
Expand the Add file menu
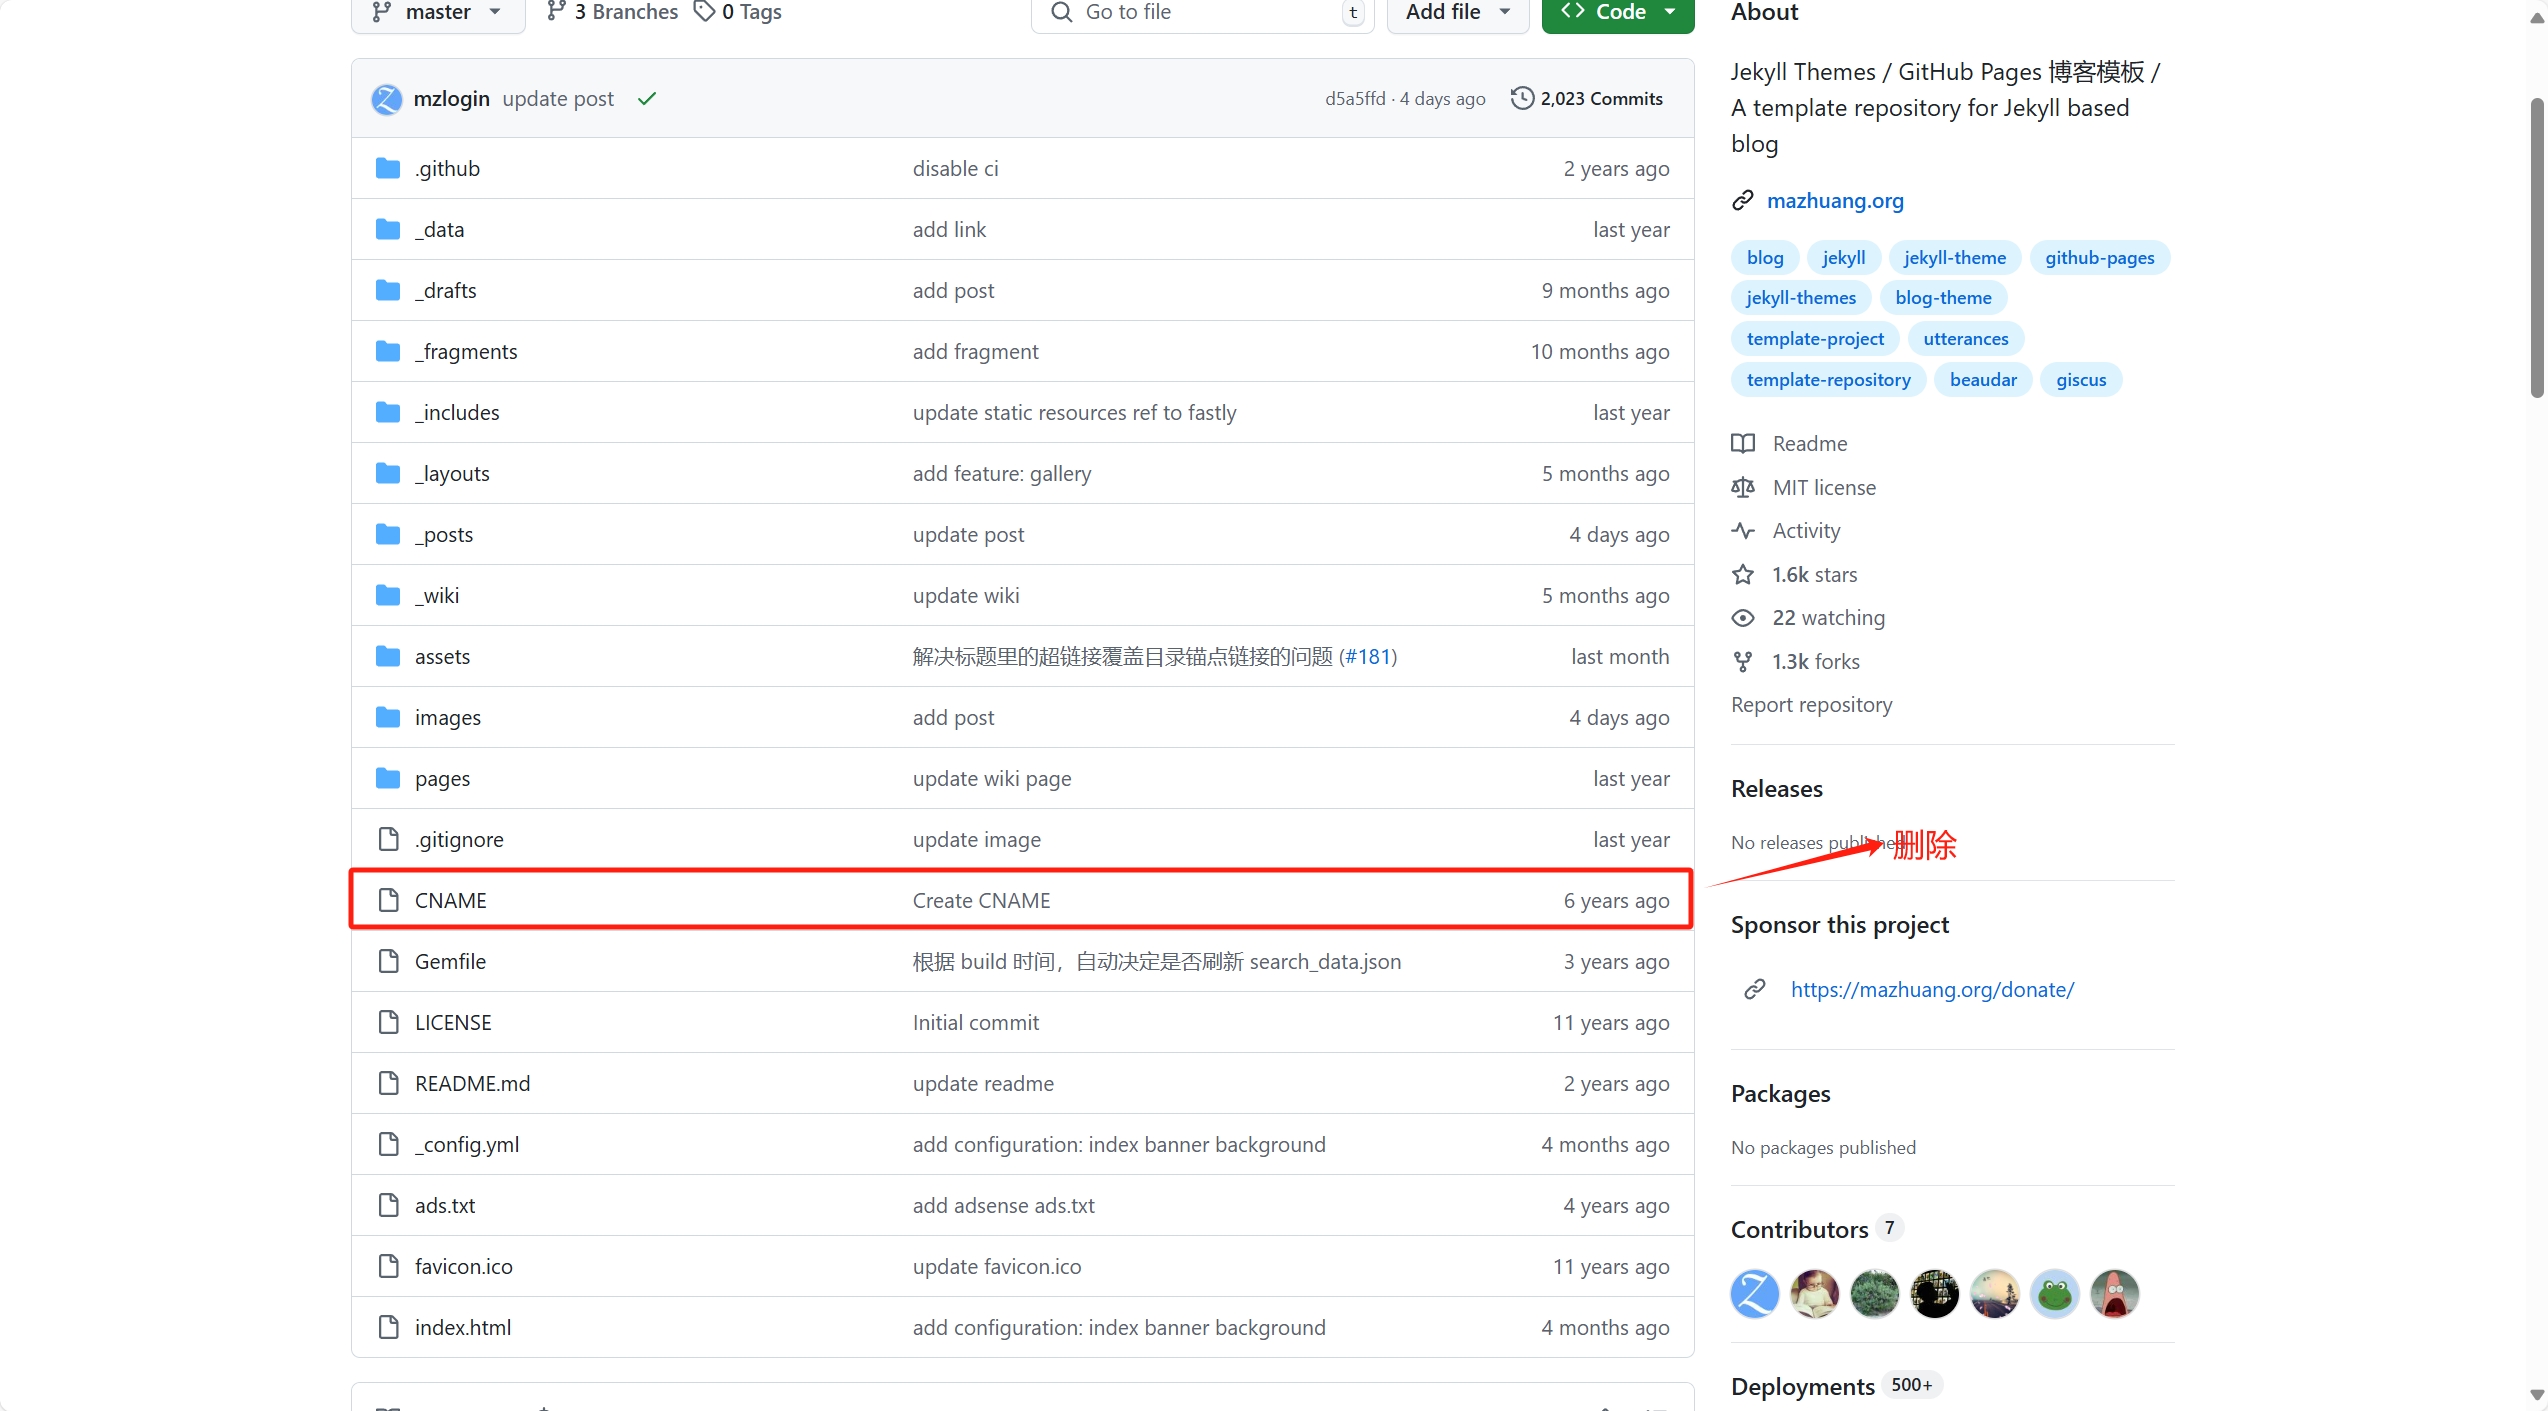(1457, 12)
